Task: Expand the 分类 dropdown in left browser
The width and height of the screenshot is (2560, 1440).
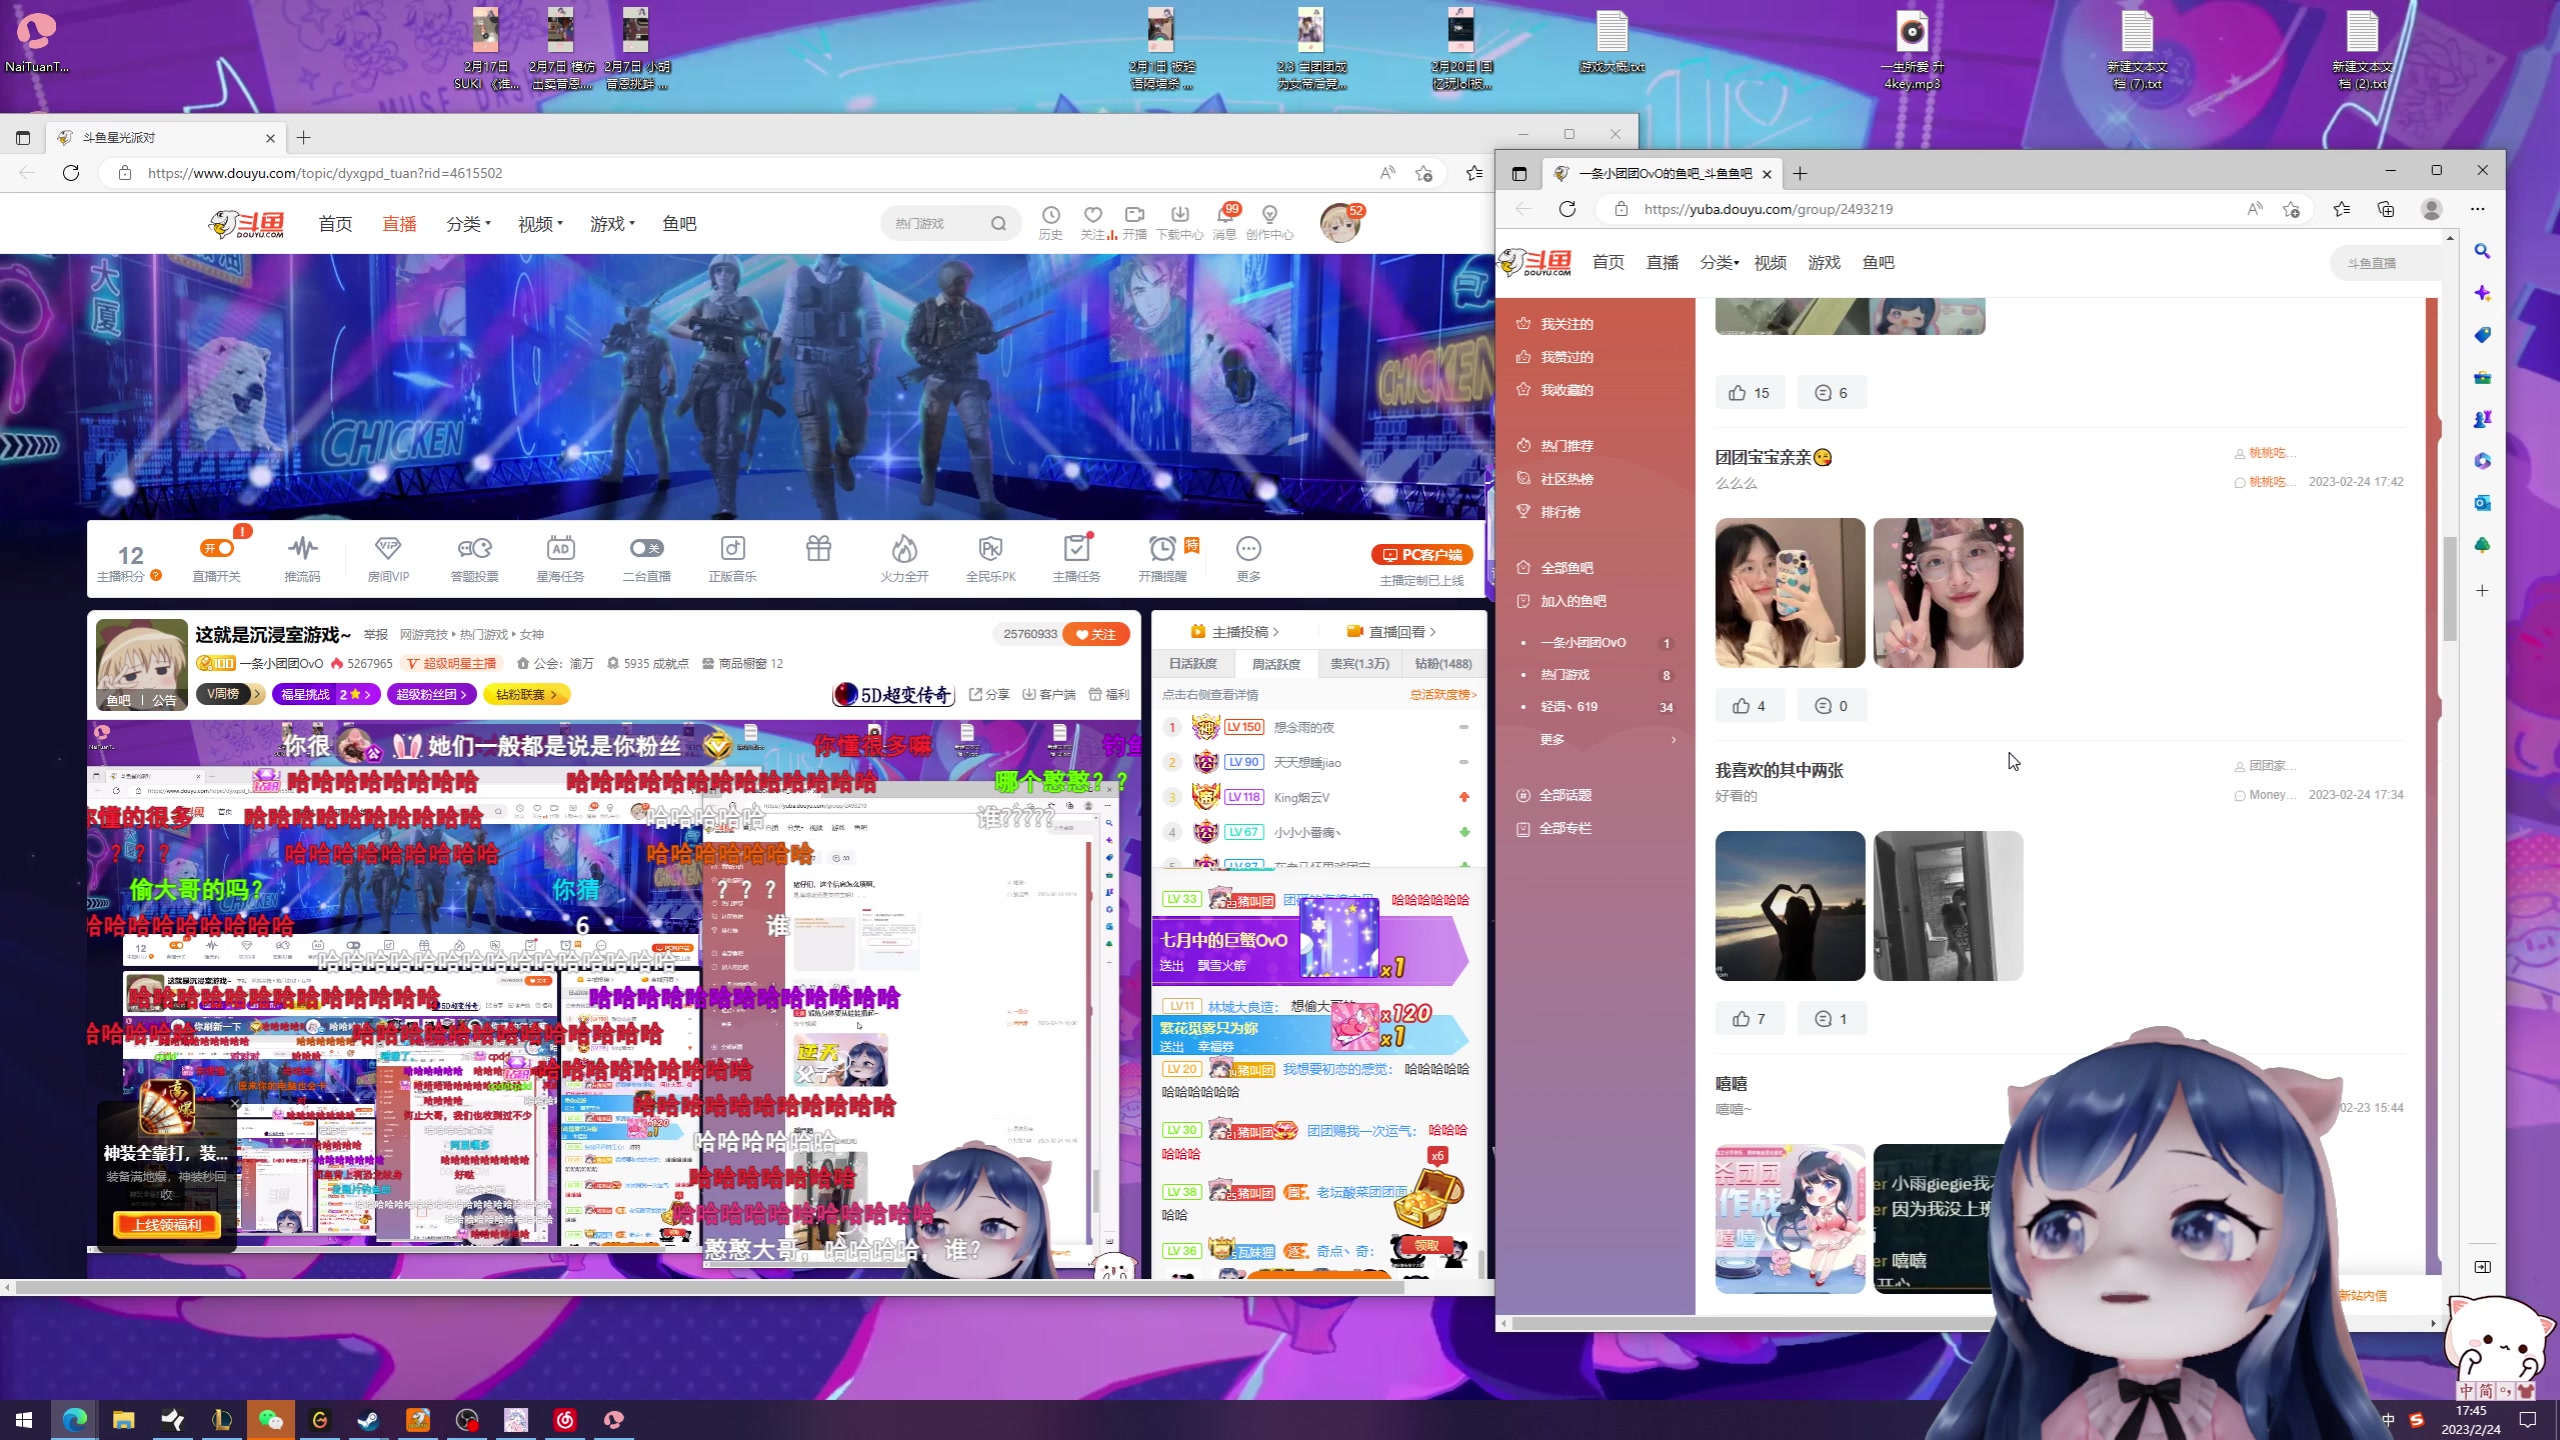Action: 468,224
